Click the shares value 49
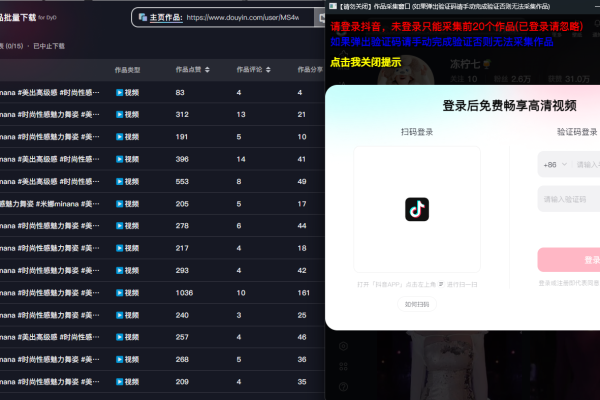Image resolution: width=600 pixels, height=400 pixels. point(302,181)
